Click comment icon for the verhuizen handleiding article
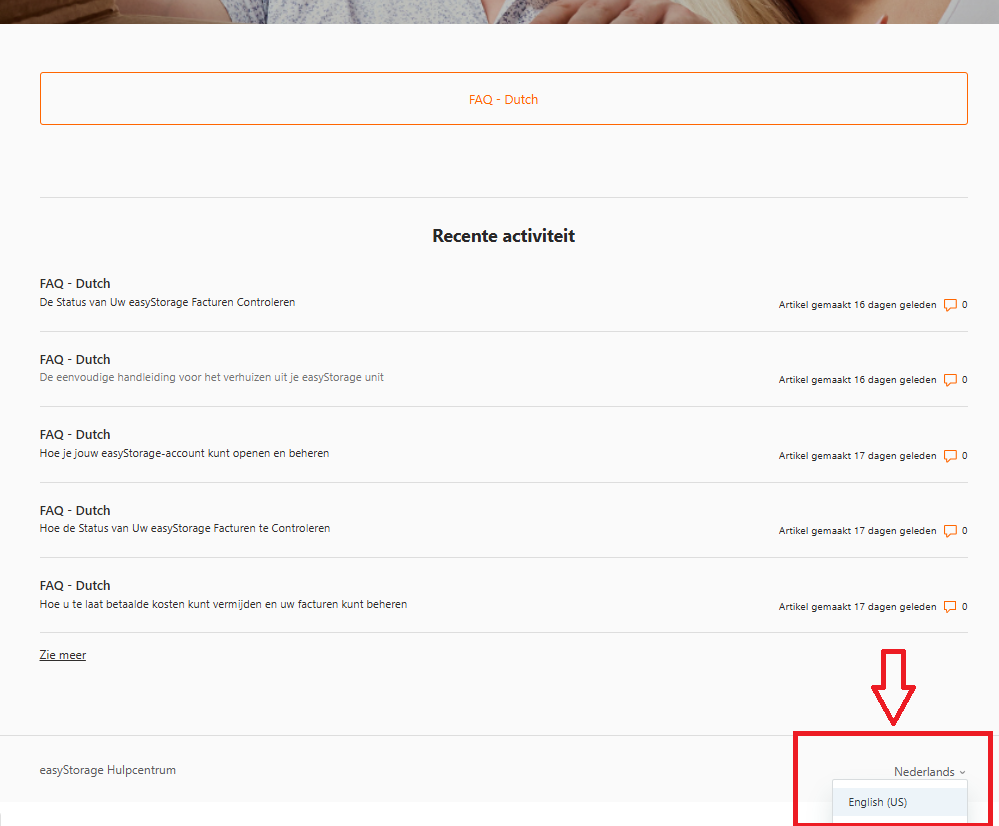Screen dimensions: 999x826 (950, 380)
